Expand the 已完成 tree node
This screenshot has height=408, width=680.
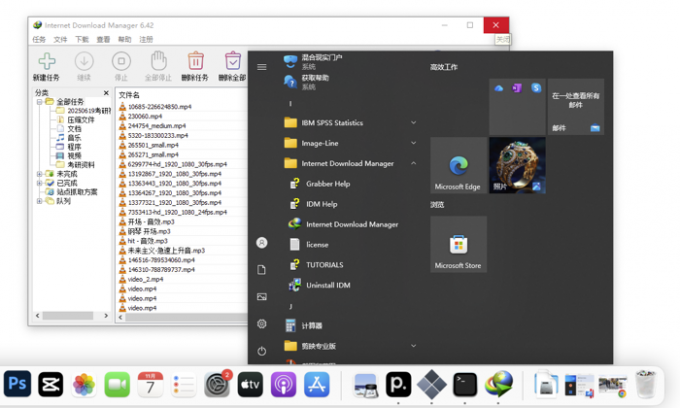tap(39, 183)
